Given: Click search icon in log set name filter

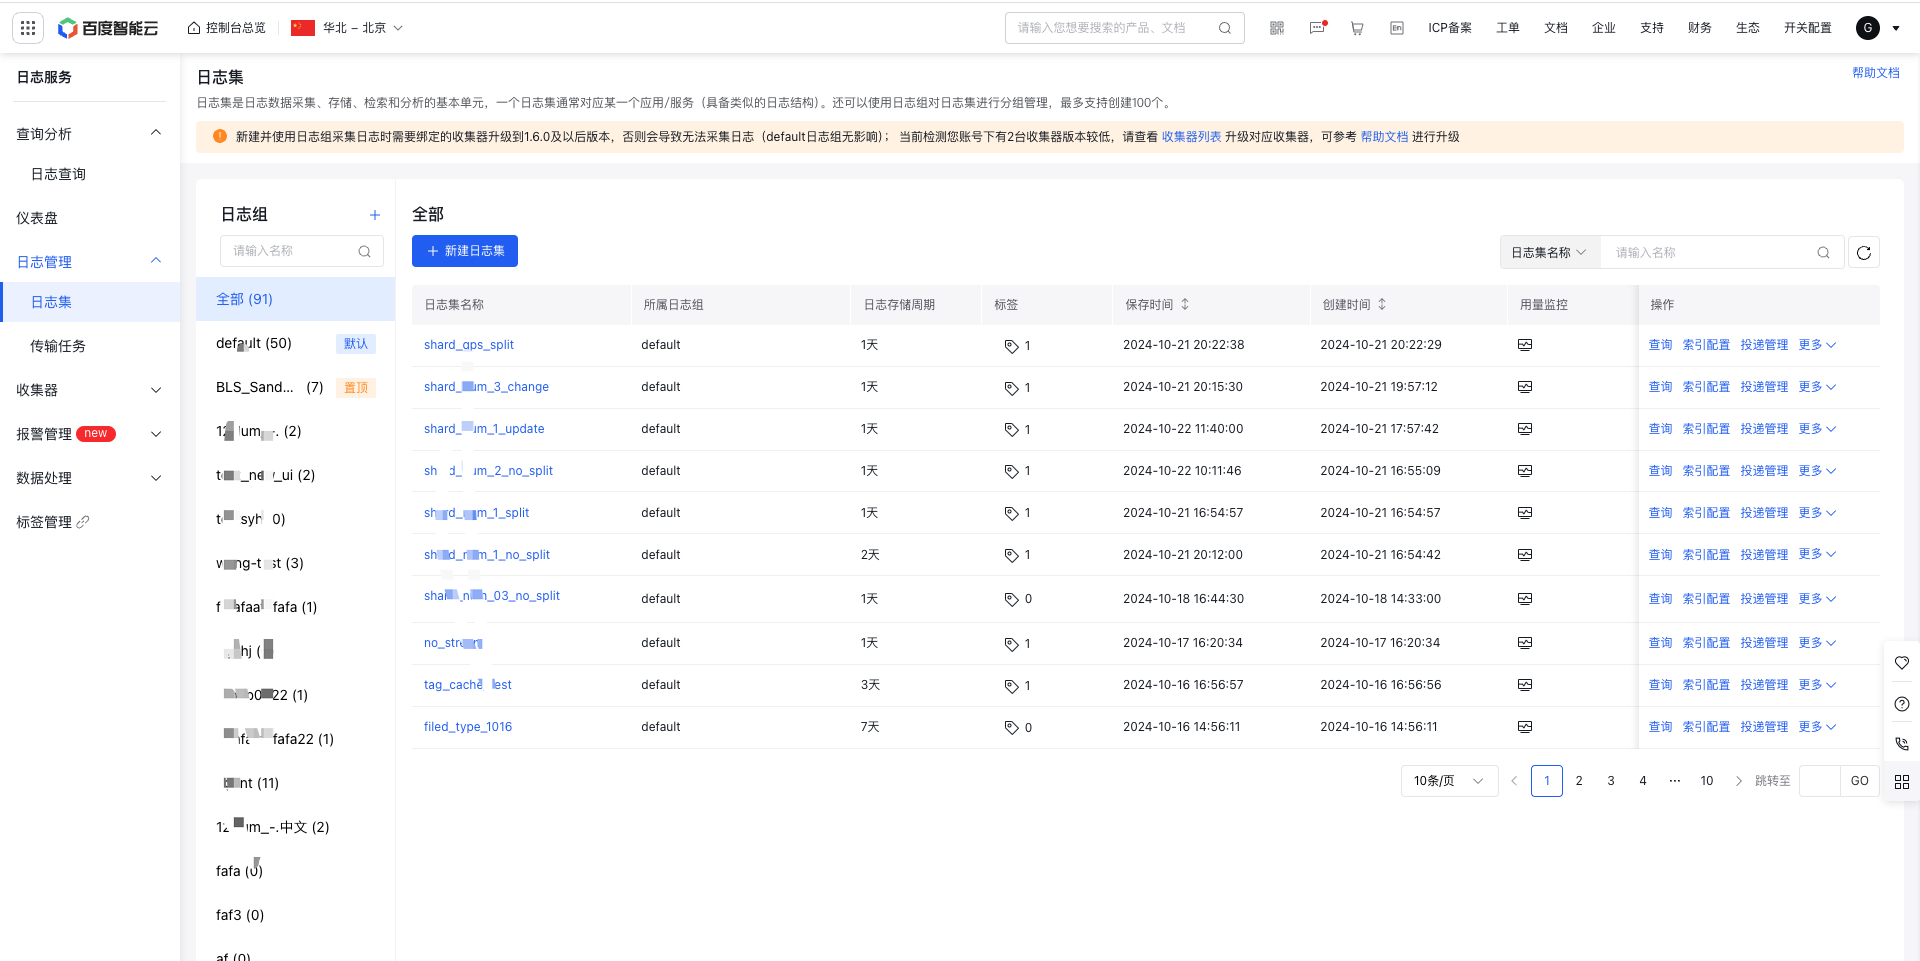Looking at the screenshot, I should point(1824,253).
